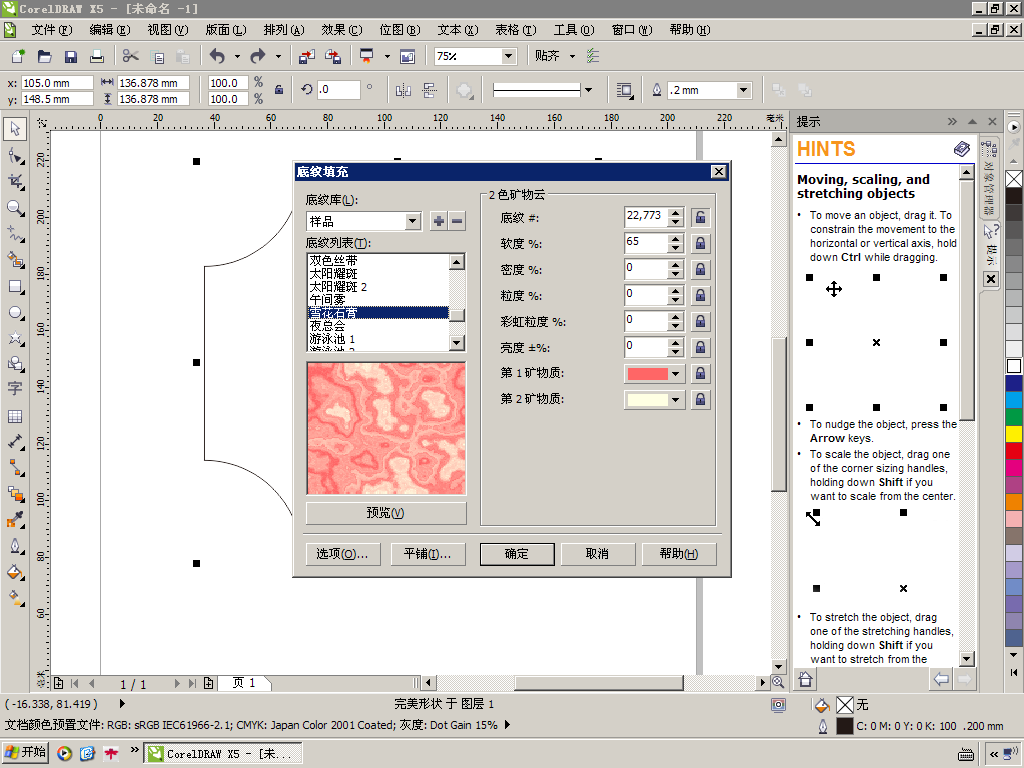
Task: Click the Import icon in the toolbar
Action: coord(306,56)
